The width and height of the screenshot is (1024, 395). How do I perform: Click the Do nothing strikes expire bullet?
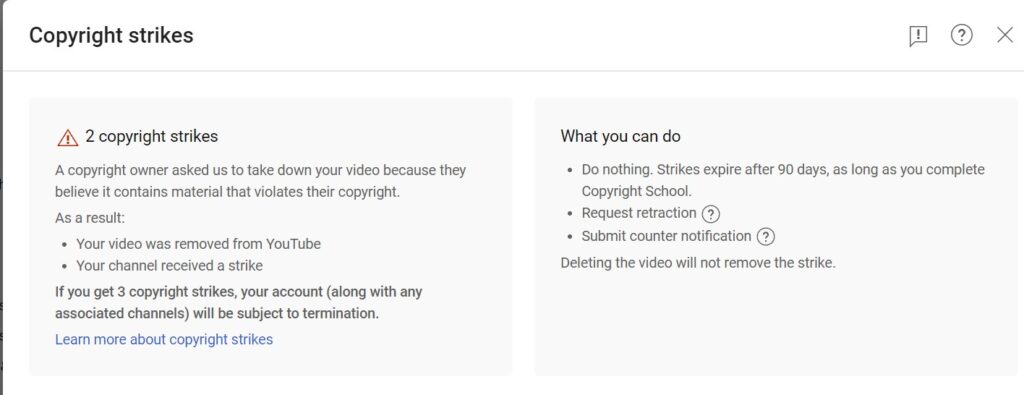783,180
